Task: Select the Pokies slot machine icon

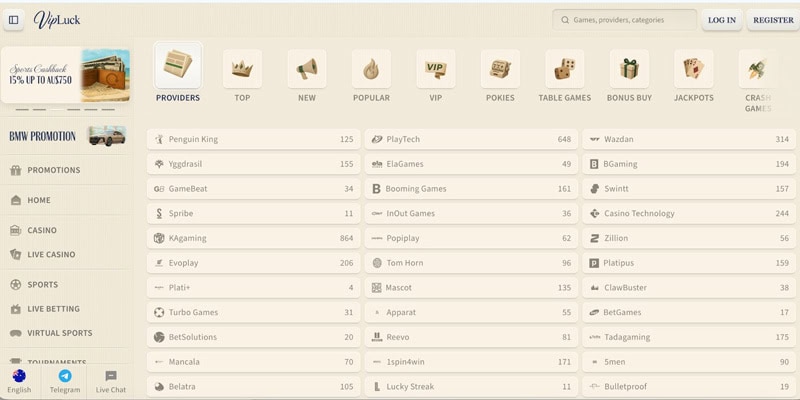Action: point(500,69)
